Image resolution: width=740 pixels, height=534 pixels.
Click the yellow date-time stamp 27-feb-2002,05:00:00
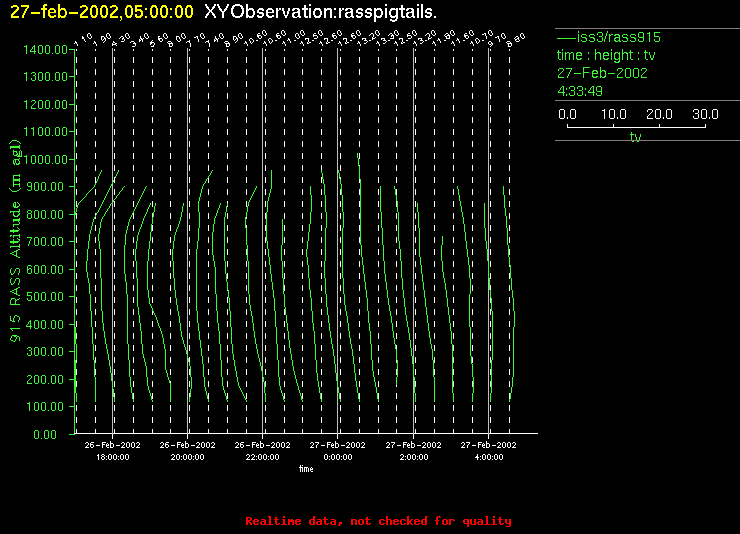point(101,13)
